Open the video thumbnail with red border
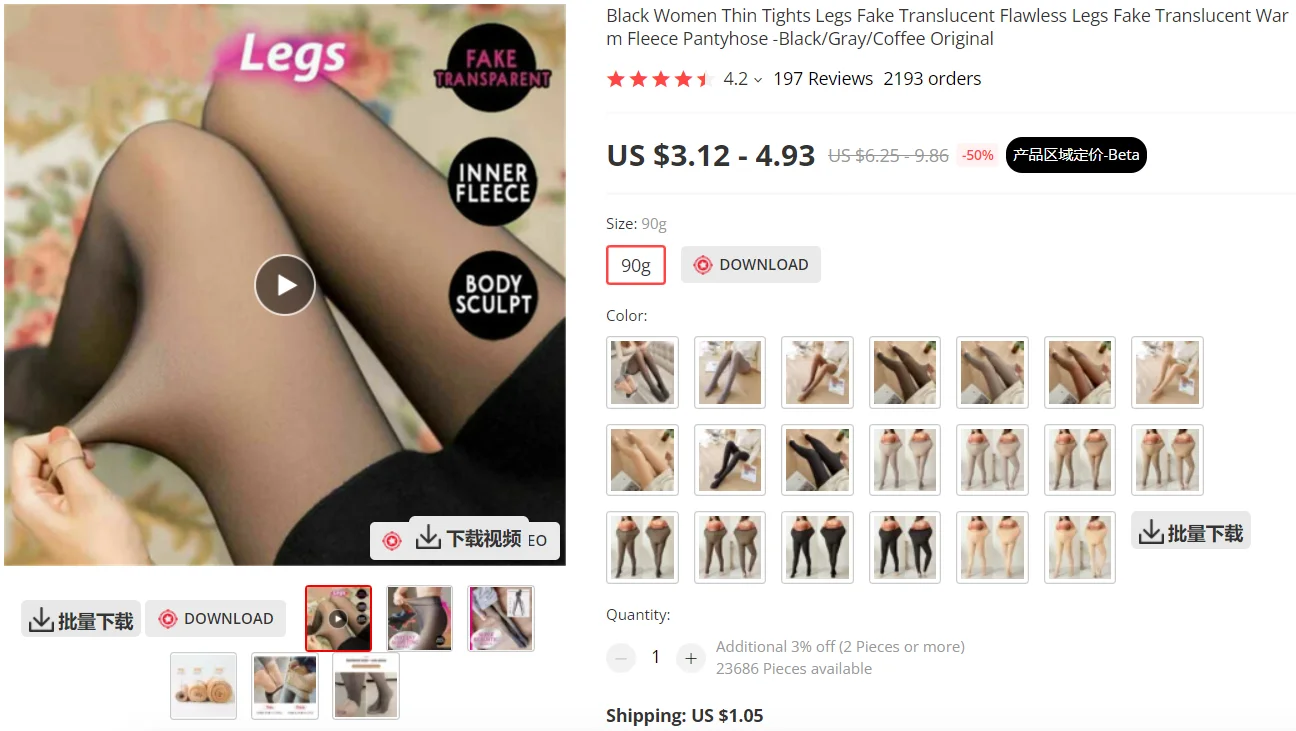1296x731 pixels. (x=338, y=618)
